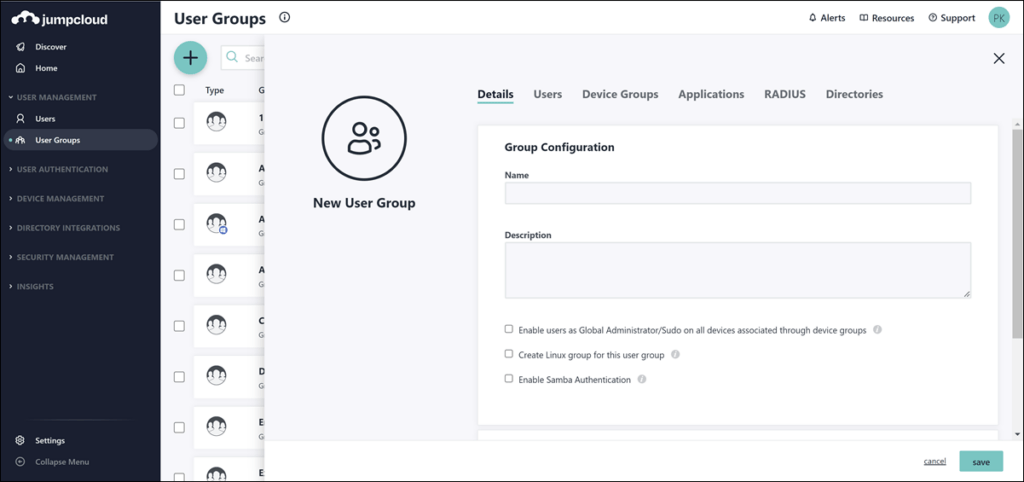Check Enable Samba Authentication
The width and height of the screenshot is (1024, 482).
pos(509,378)
